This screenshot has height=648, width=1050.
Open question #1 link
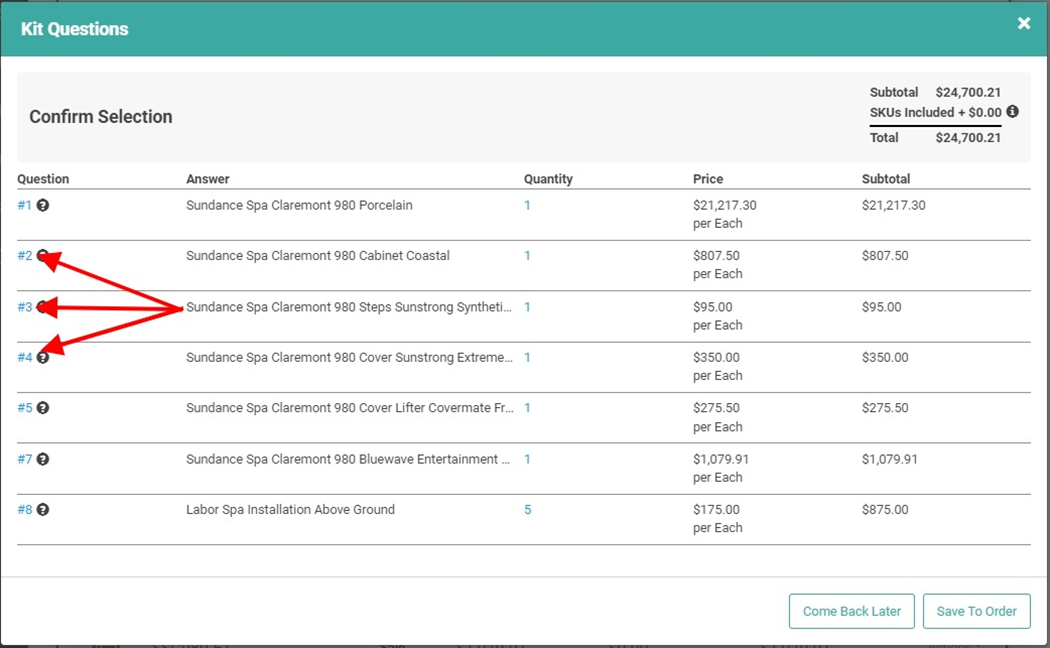[x=25, y=206]
